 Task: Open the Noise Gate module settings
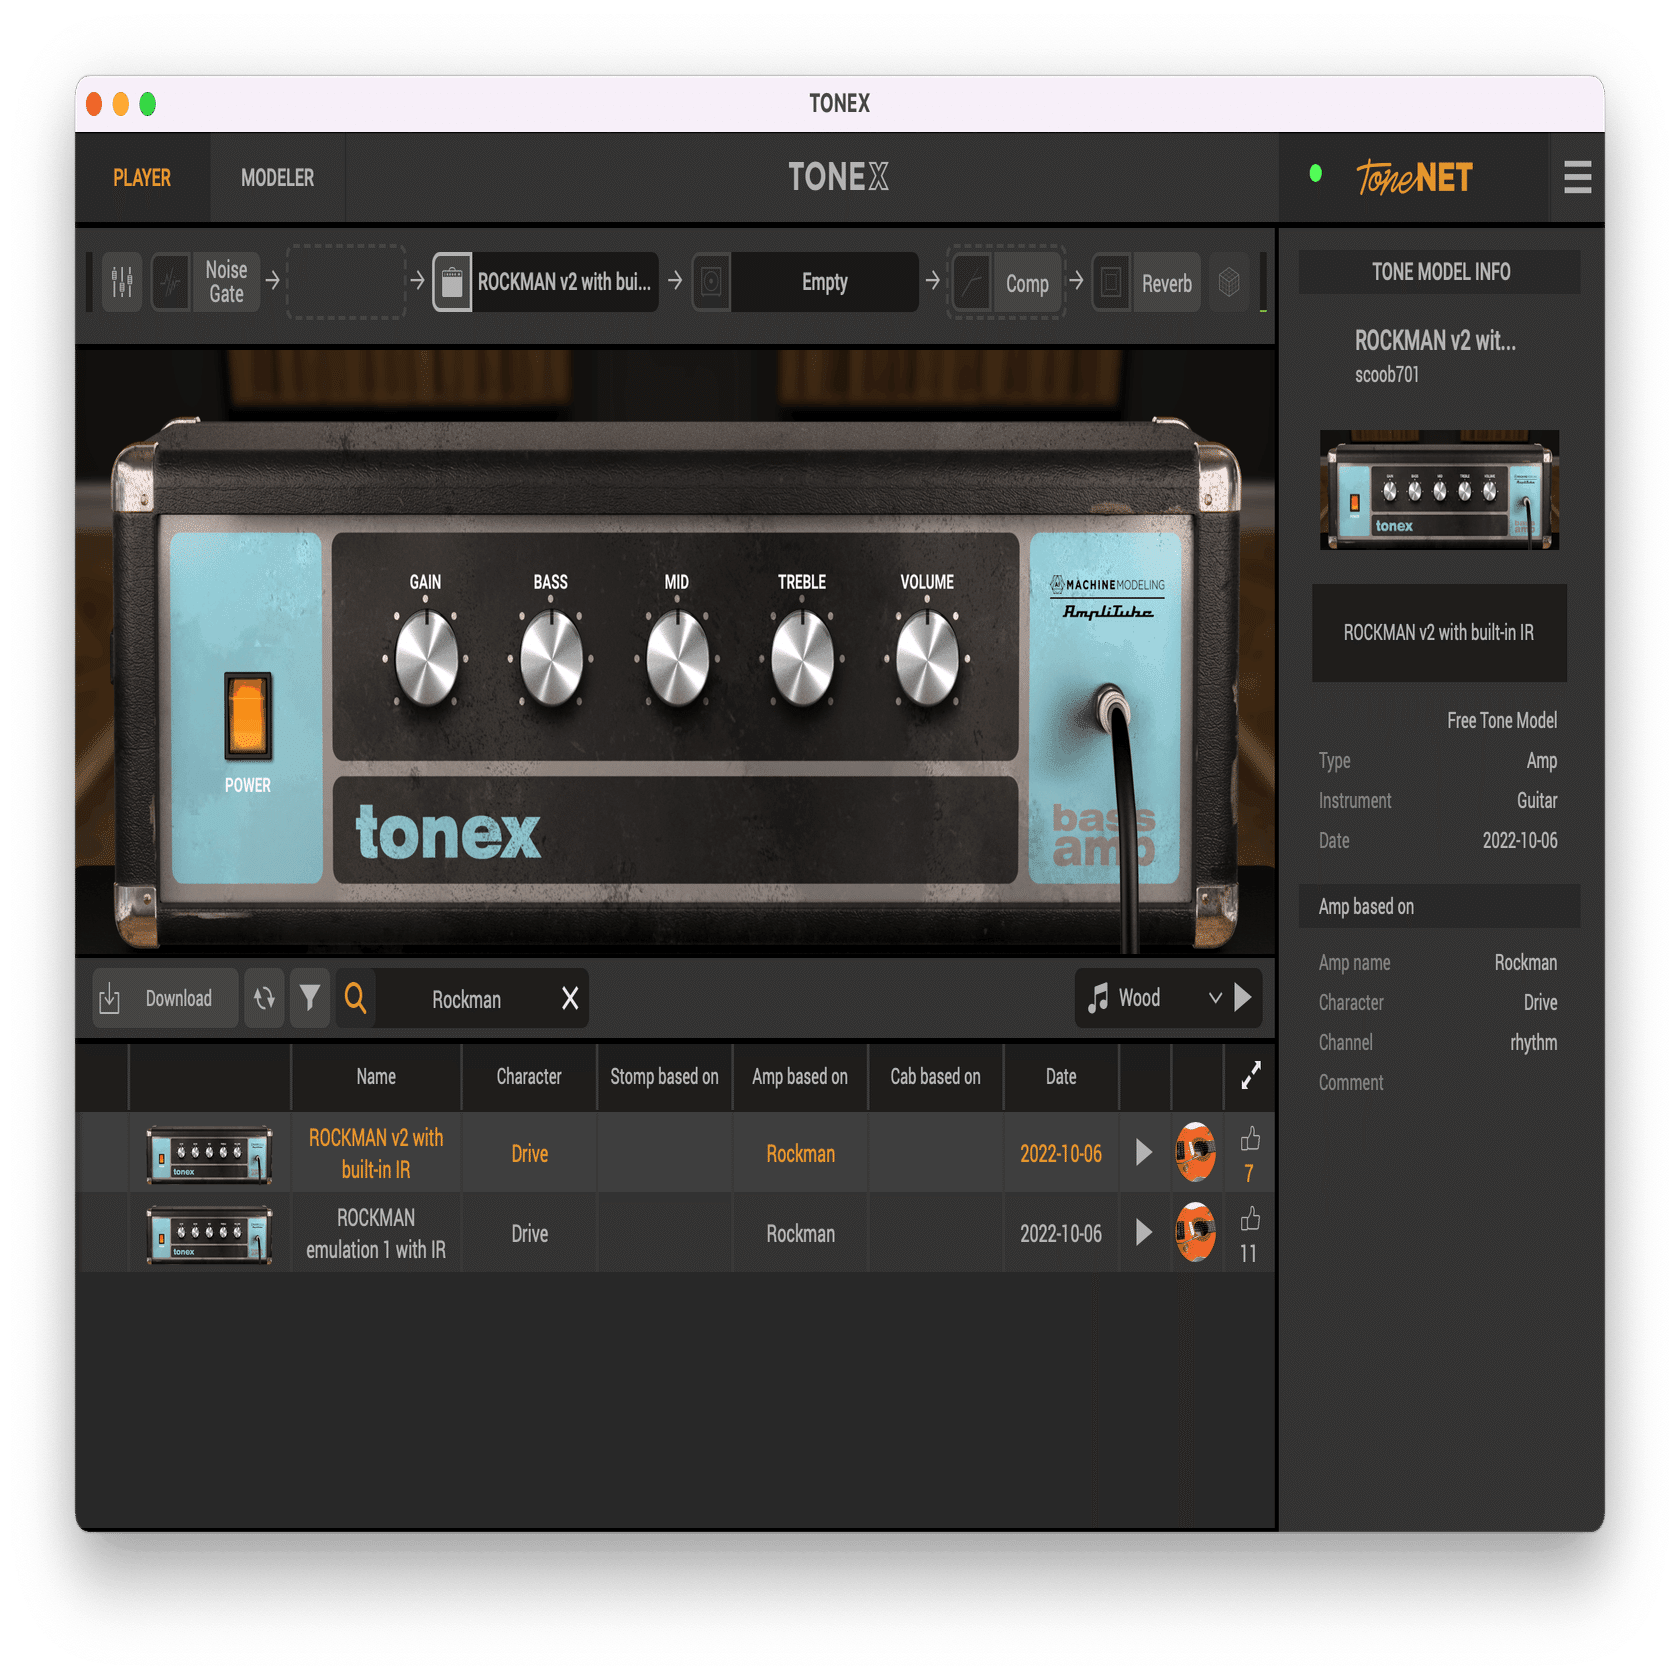coord(225,281)
